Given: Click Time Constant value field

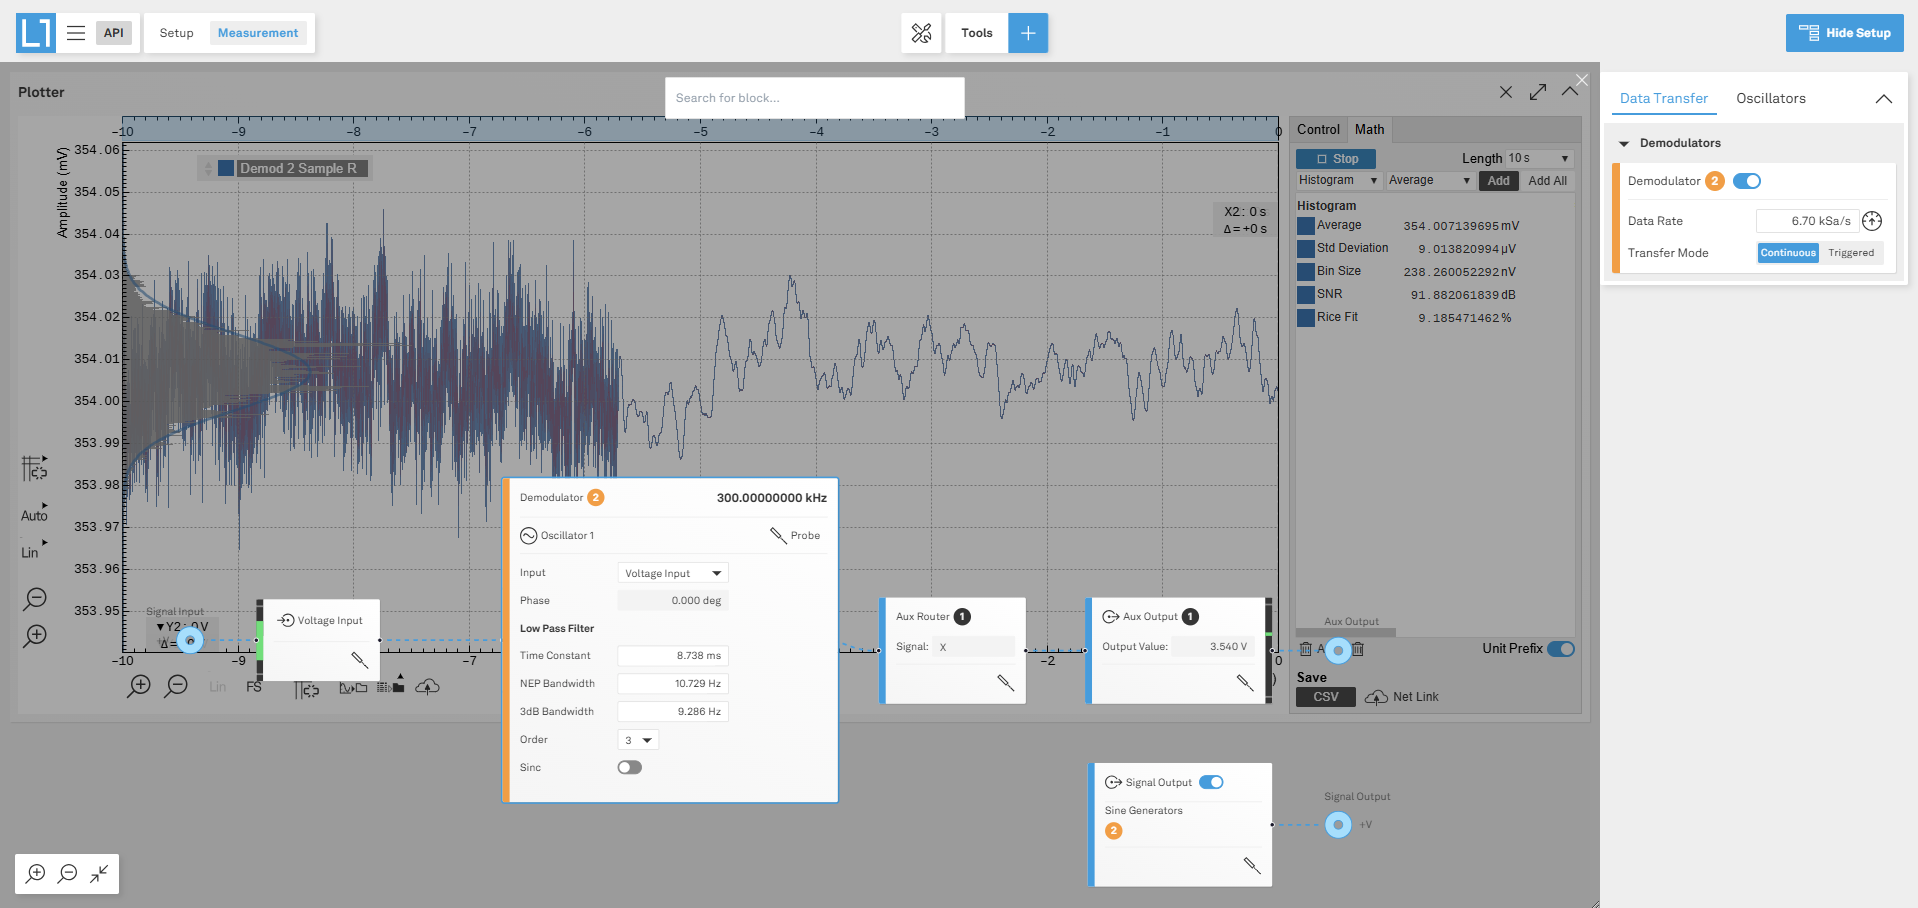Looking at the screenshot, I should pos(673,656).
